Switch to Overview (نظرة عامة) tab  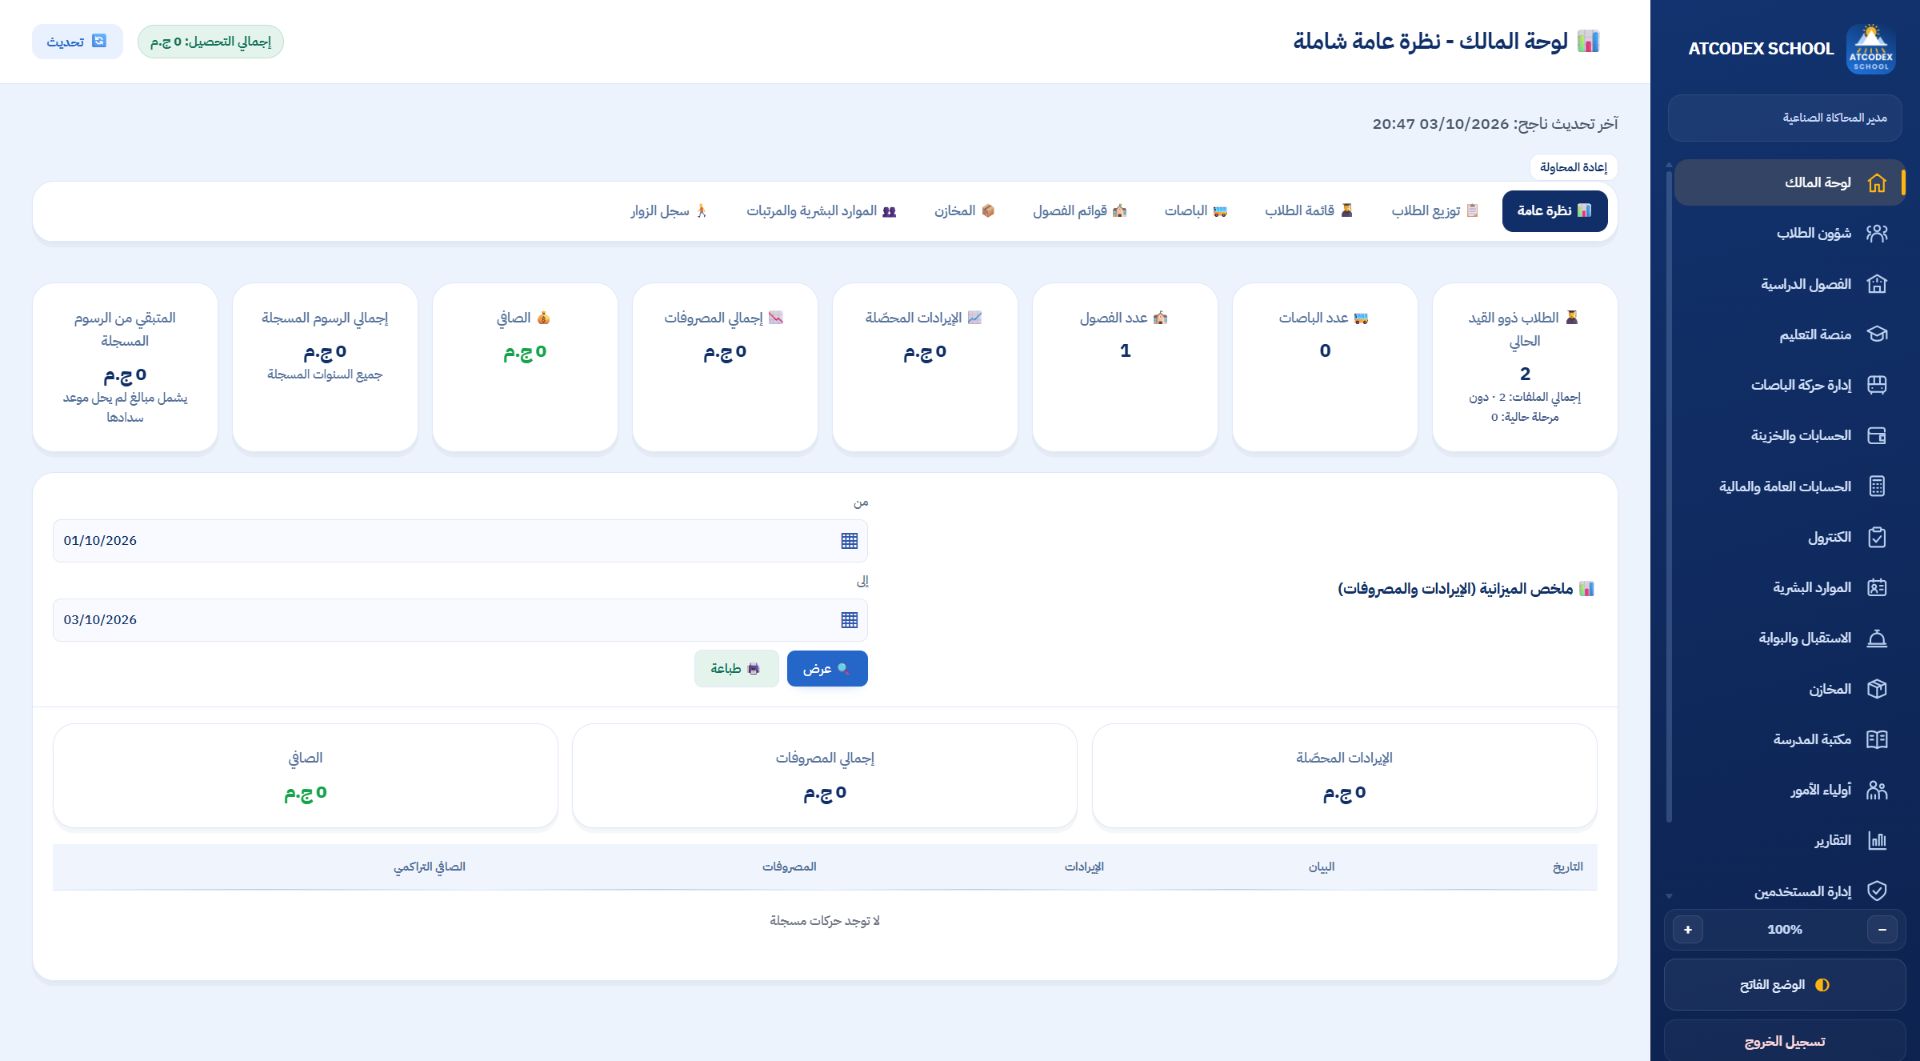1554,211
